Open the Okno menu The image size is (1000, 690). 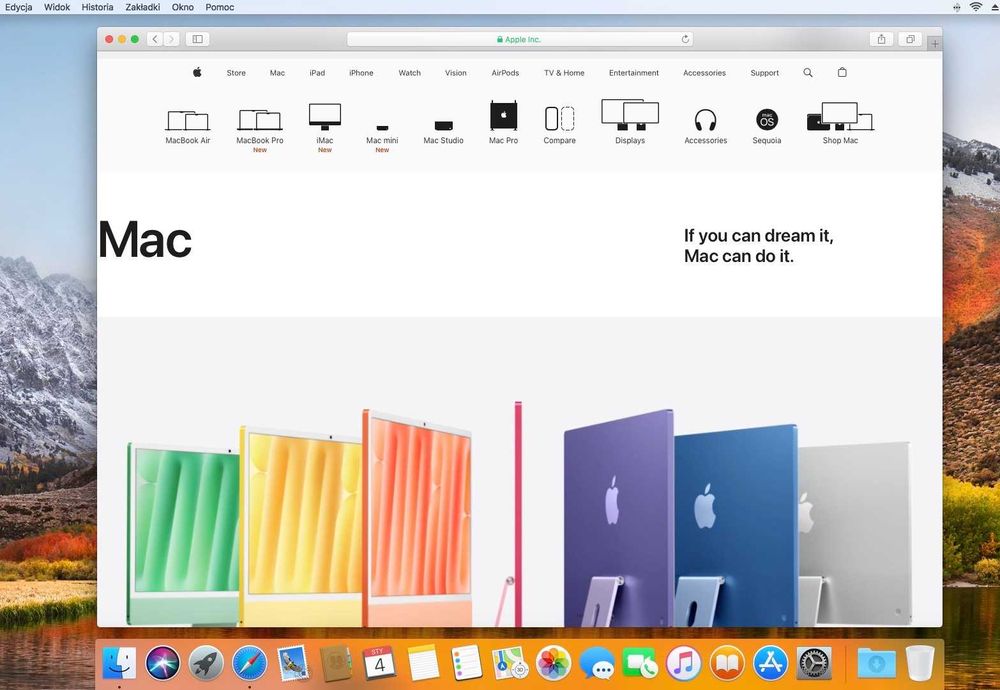click(183, 7)
